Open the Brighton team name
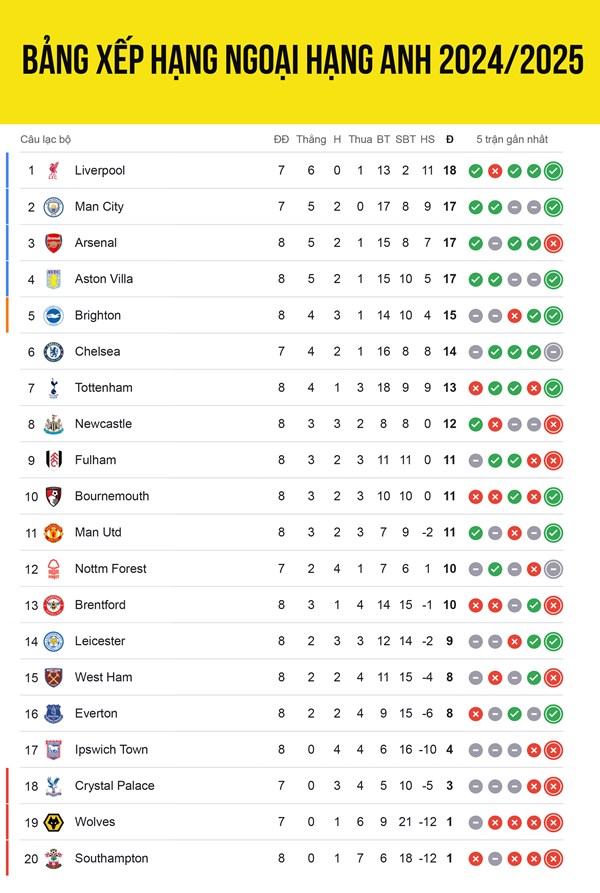Viewport: 600px width, 893px height. (x=98, y=316)
